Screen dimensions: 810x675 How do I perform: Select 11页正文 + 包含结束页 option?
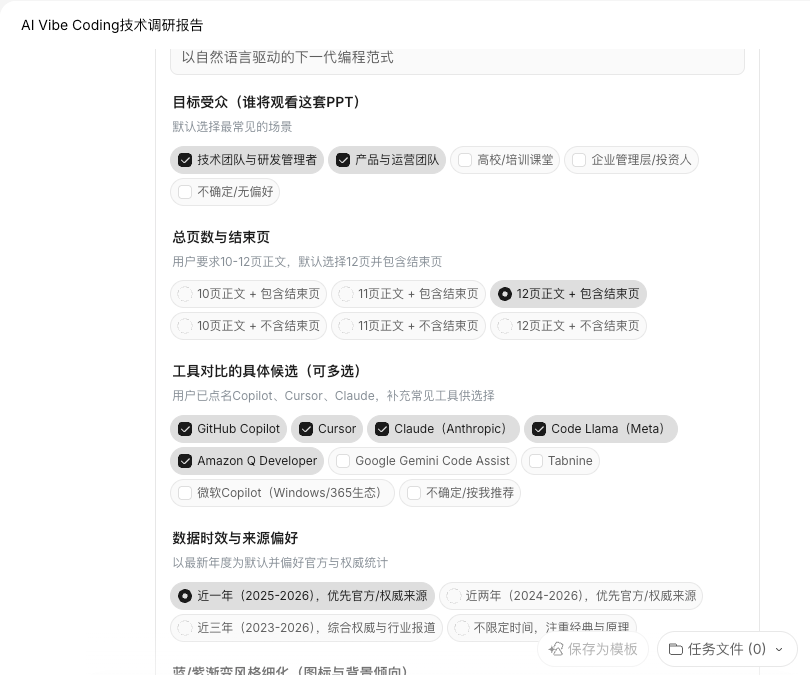coord(408,294)
